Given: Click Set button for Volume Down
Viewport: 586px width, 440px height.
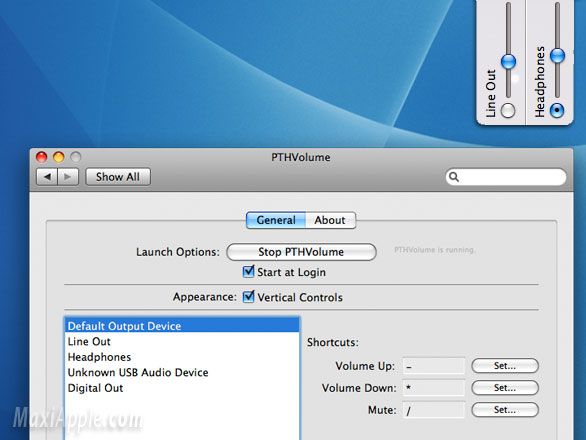Looking at the screenshot, I should (x=505, y=388).
